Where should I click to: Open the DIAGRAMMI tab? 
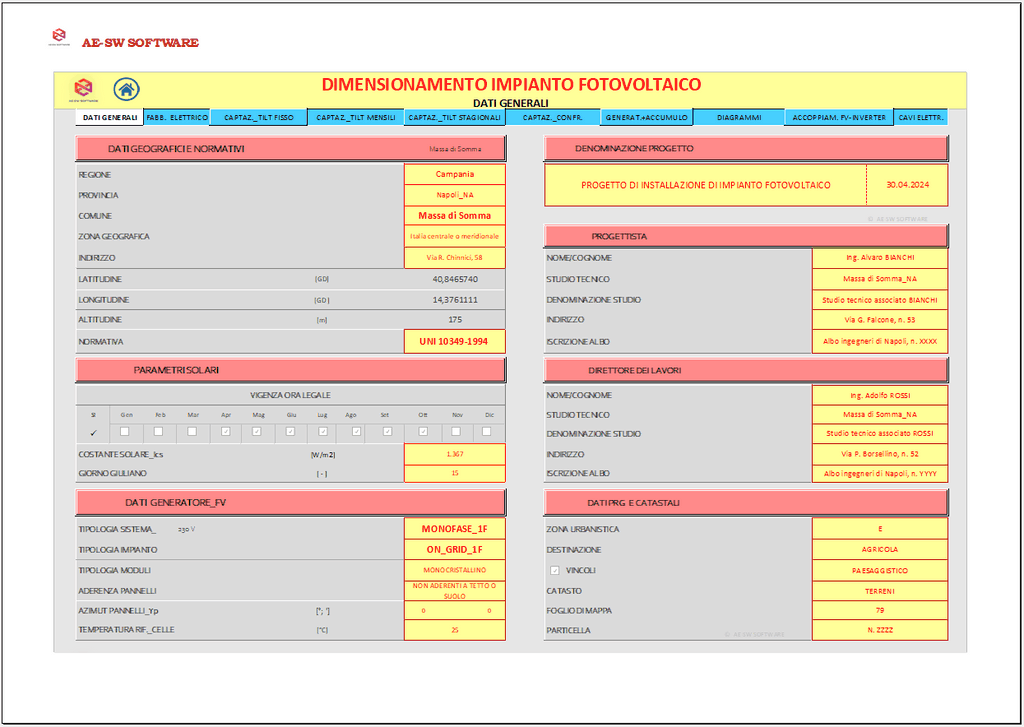point(739,117)
